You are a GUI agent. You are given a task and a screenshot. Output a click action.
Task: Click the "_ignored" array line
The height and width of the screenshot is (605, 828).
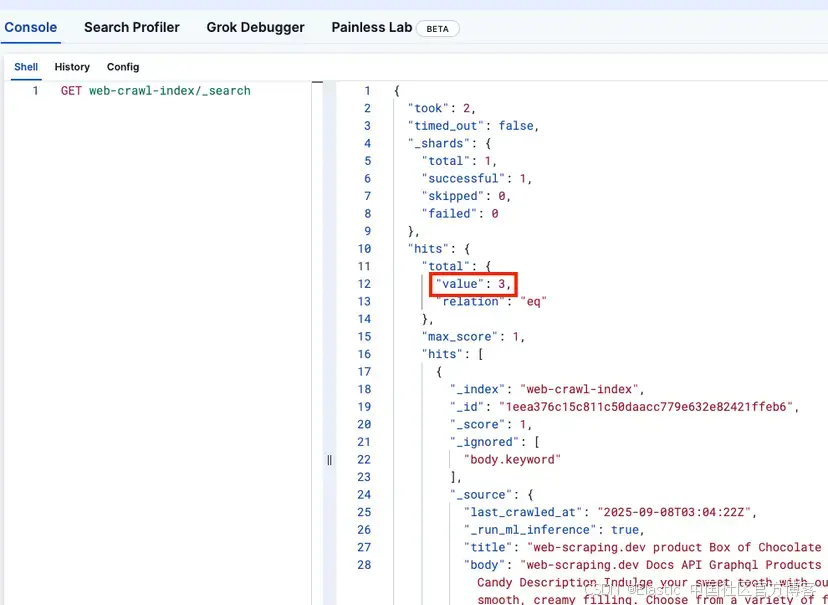pyautogui.click(x=494, y=442)
